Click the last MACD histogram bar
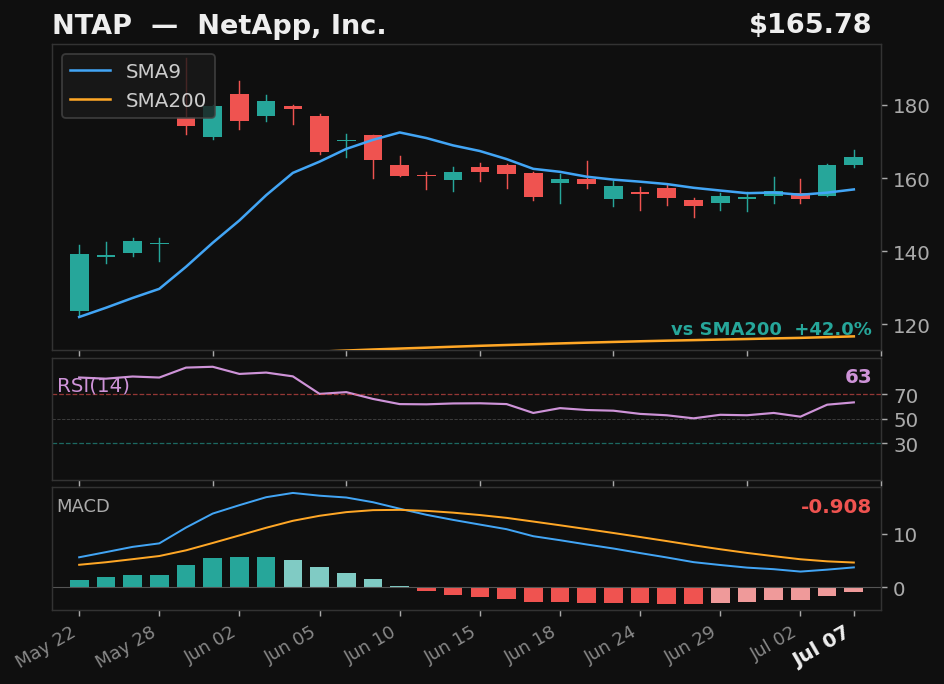The image size is (944, 684). [854, 590]
